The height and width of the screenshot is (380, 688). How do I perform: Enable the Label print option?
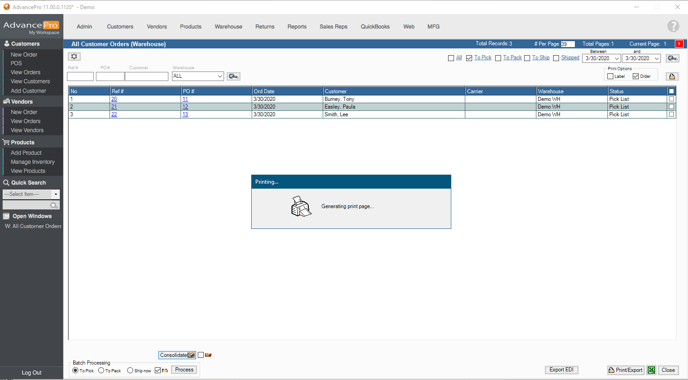[610, 76]
